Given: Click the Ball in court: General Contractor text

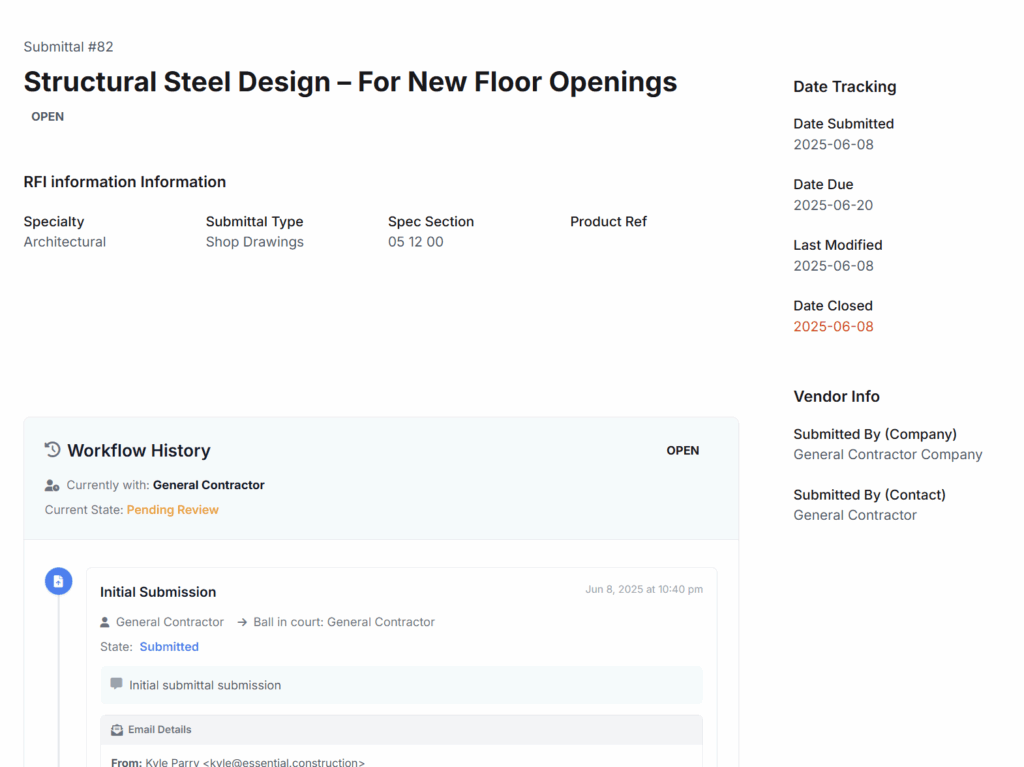Looking at the screenshot, I should 344,622.
